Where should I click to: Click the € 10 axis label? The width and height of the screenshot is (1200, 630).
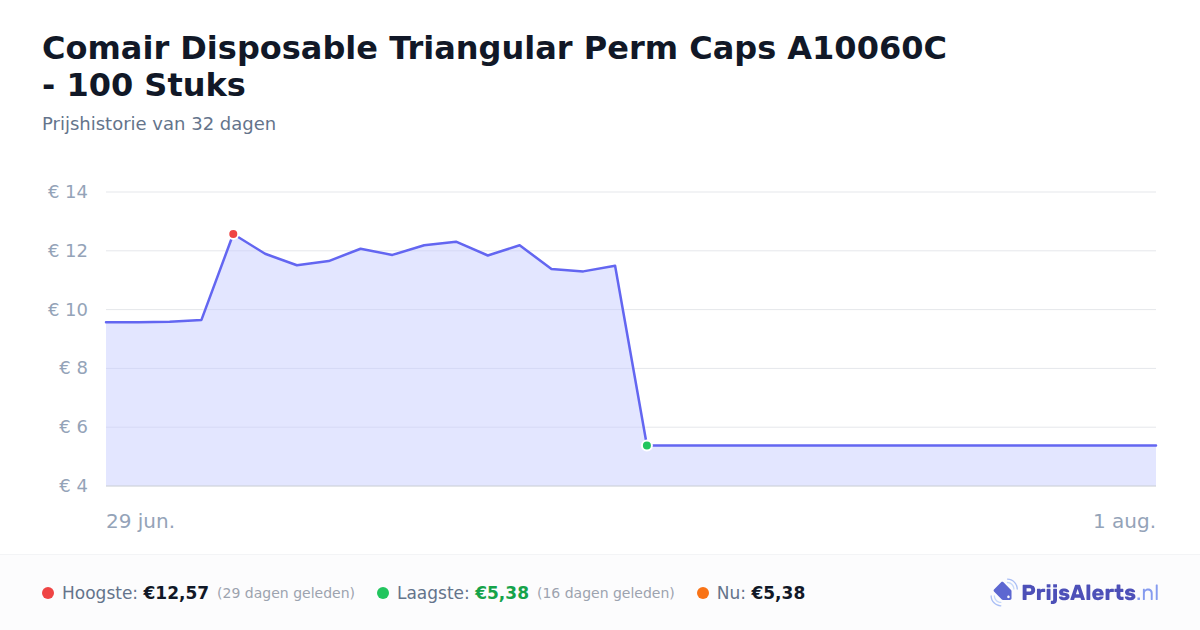pyautogui.click(x=68, y=310)
